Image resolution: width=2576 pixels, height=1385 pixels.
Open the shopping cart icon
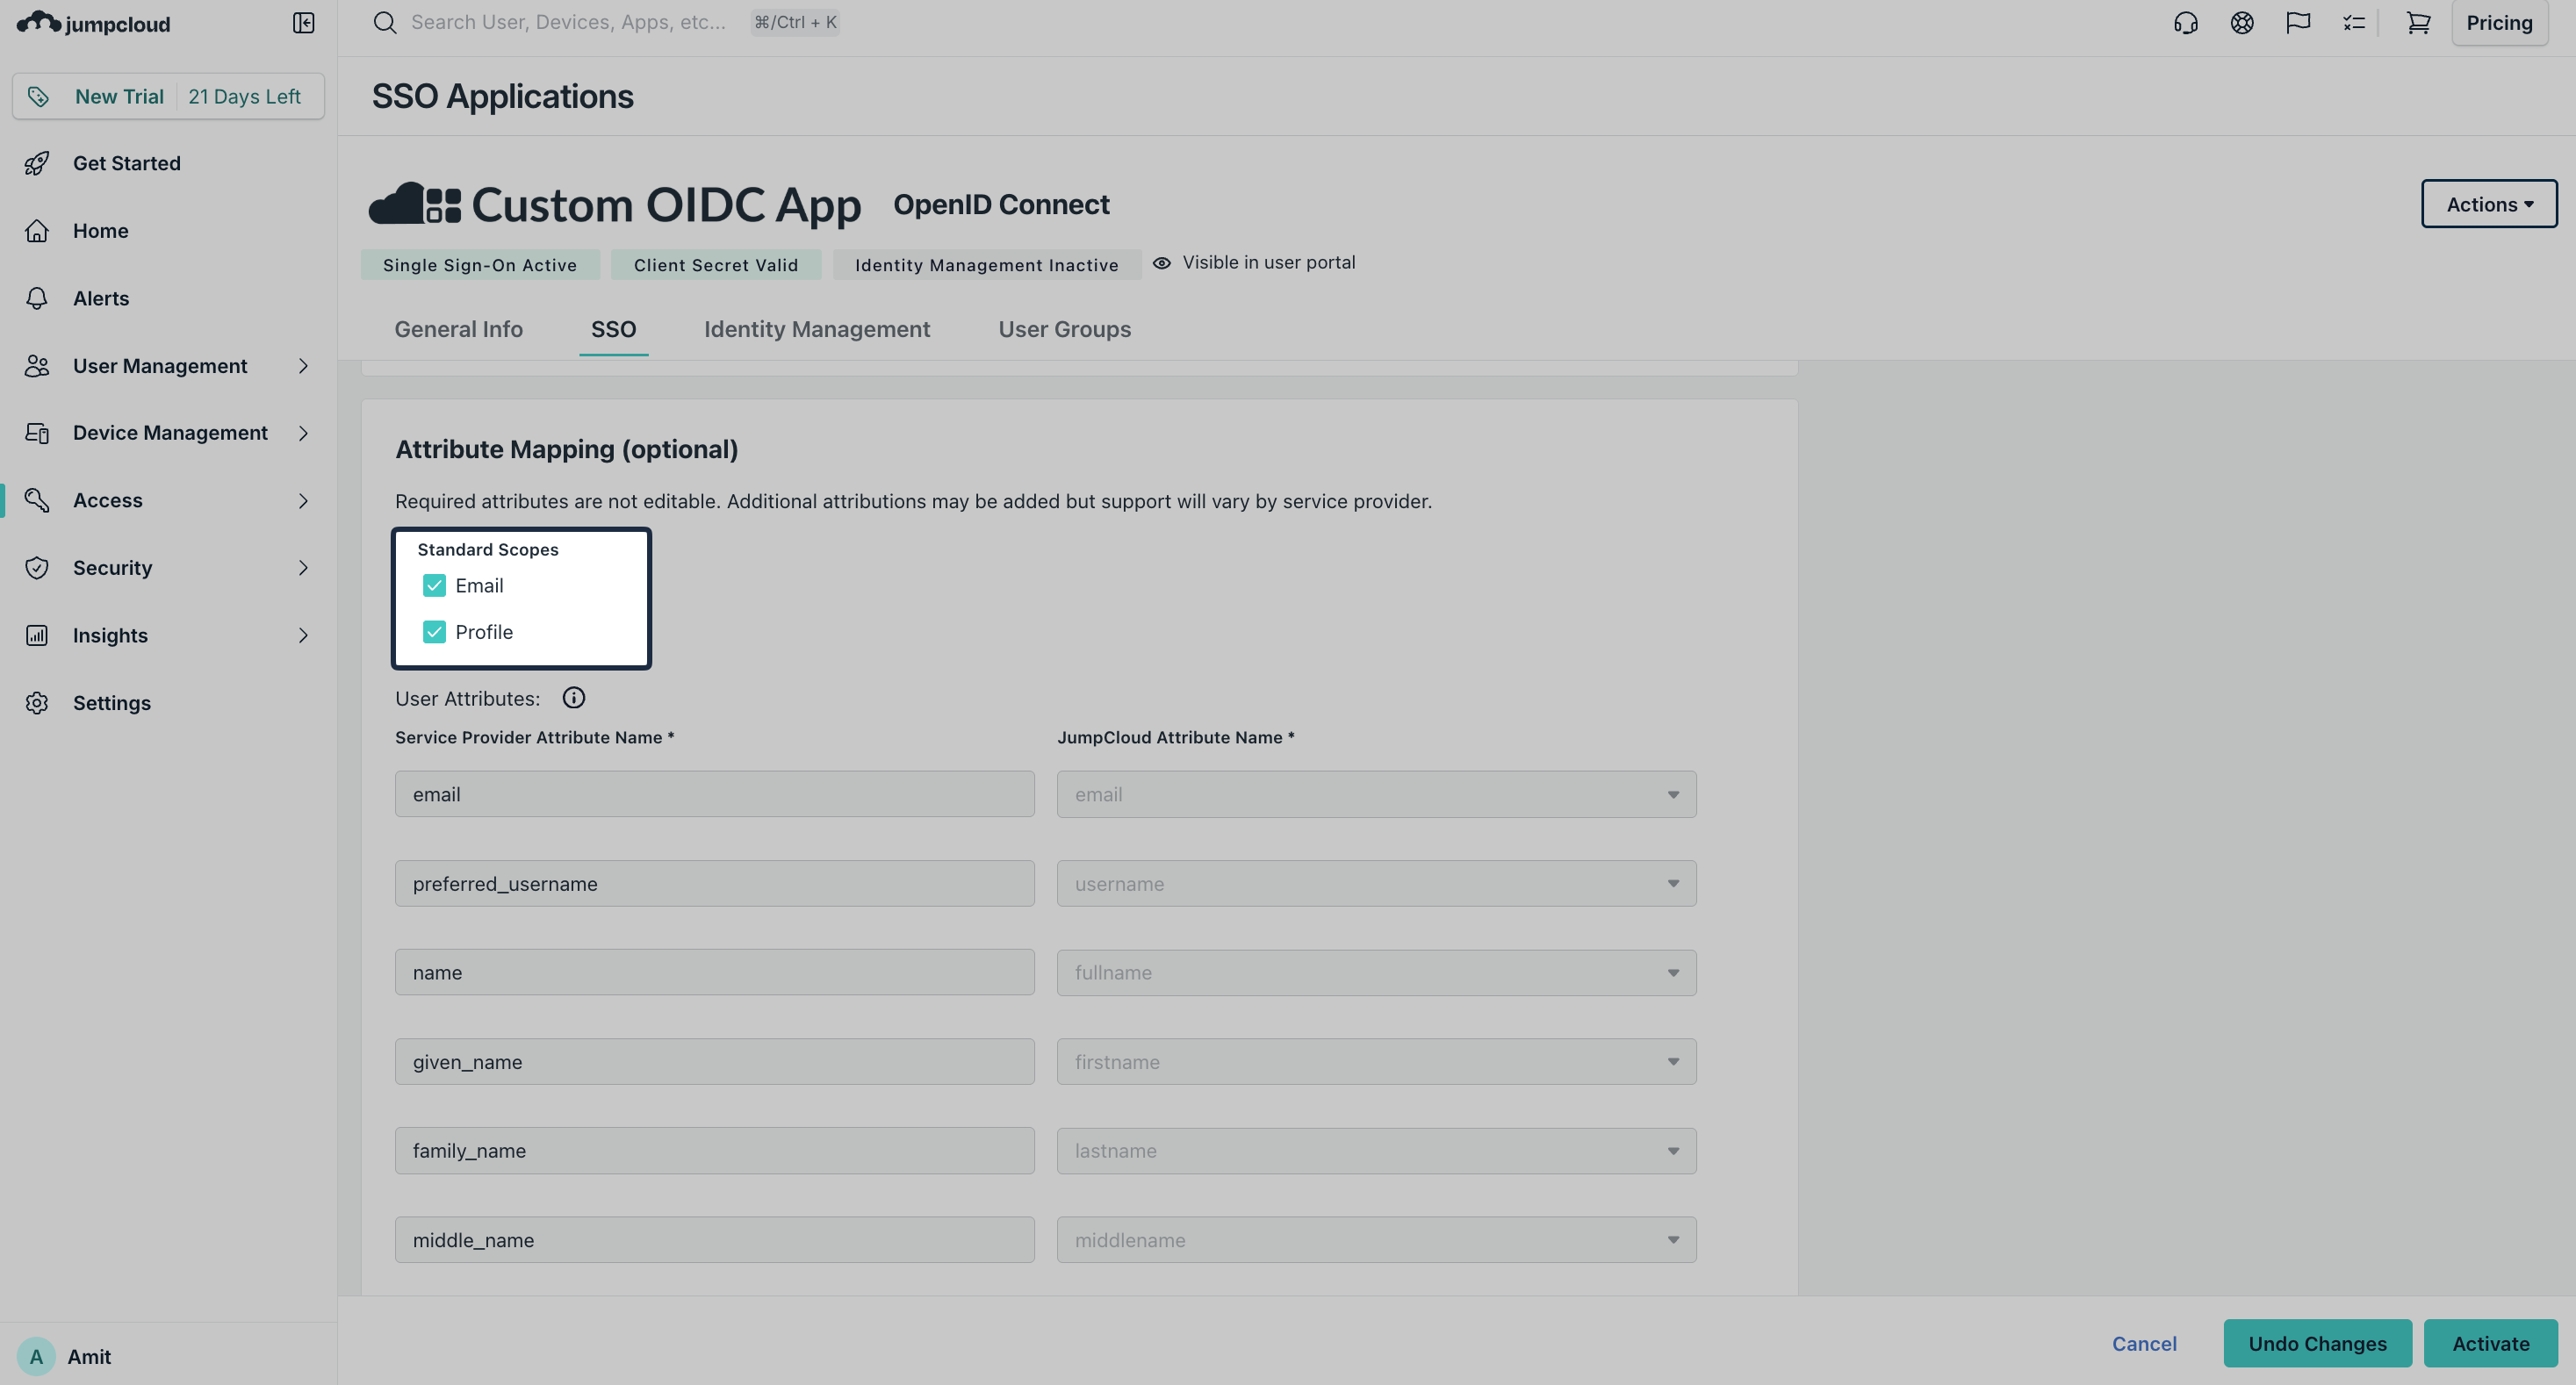click(2417, 22)
